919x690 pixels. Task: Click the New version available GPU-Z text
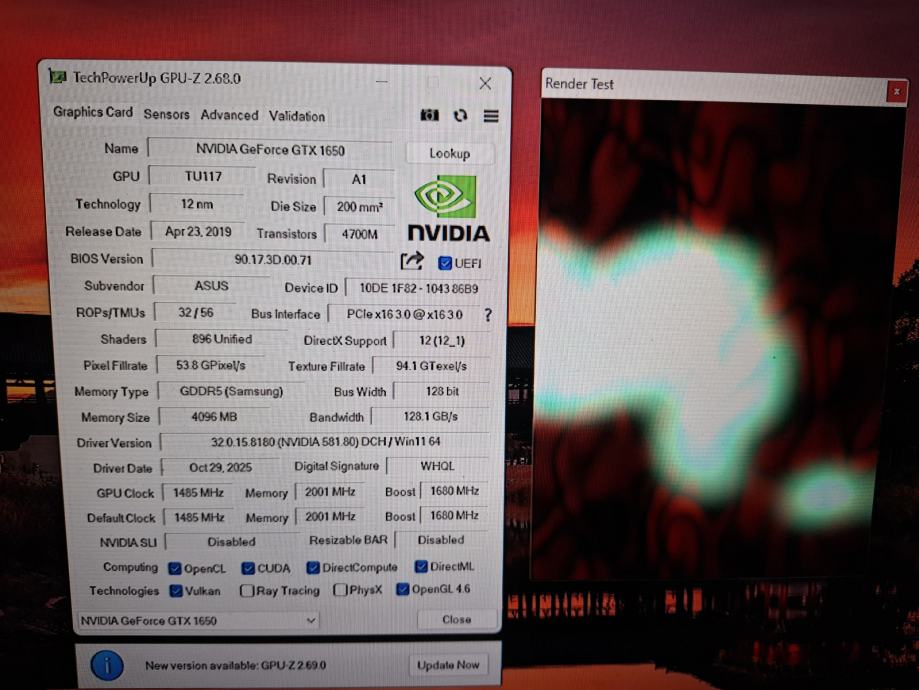(x=236, y=665)
